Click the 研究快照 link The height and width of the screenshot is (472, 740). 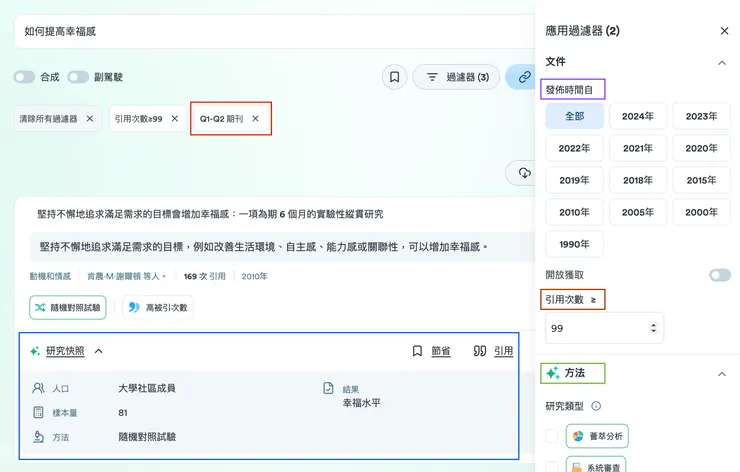[x=65, y=351]
